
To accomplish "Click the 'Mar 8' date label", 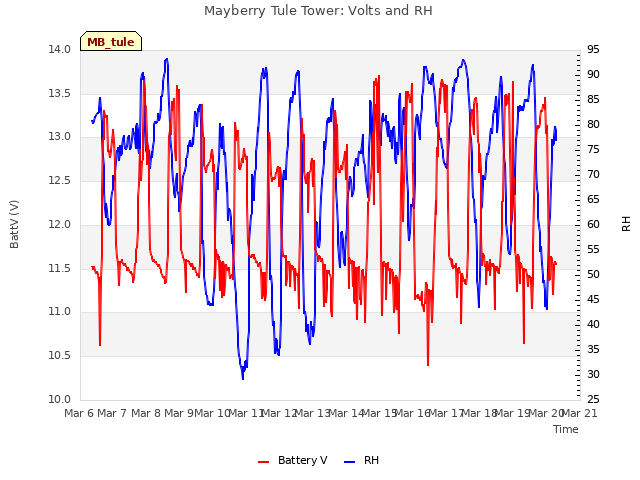I will click(146, 413).
